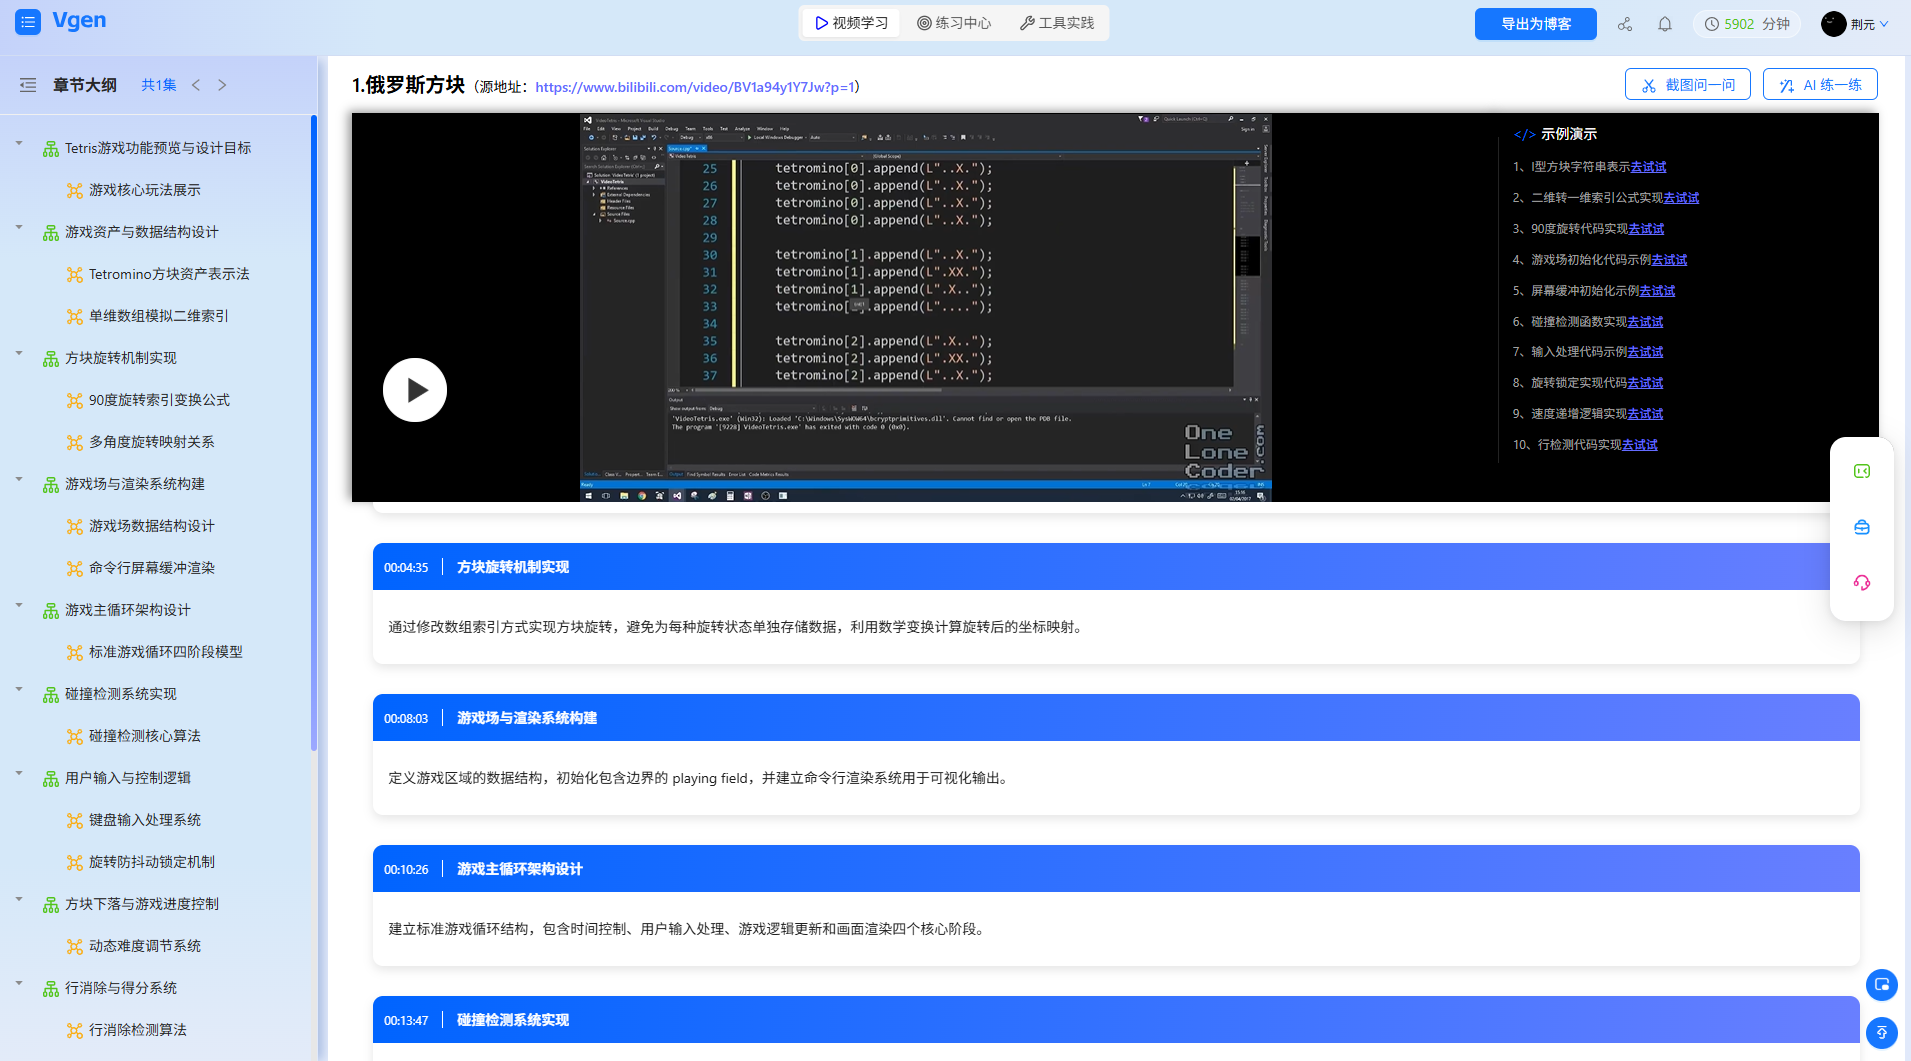This screenshot has width=1911, height=1061.
Task: Collapse 游戏资产与数据结构设计 chapter
Action: [19, 229]
